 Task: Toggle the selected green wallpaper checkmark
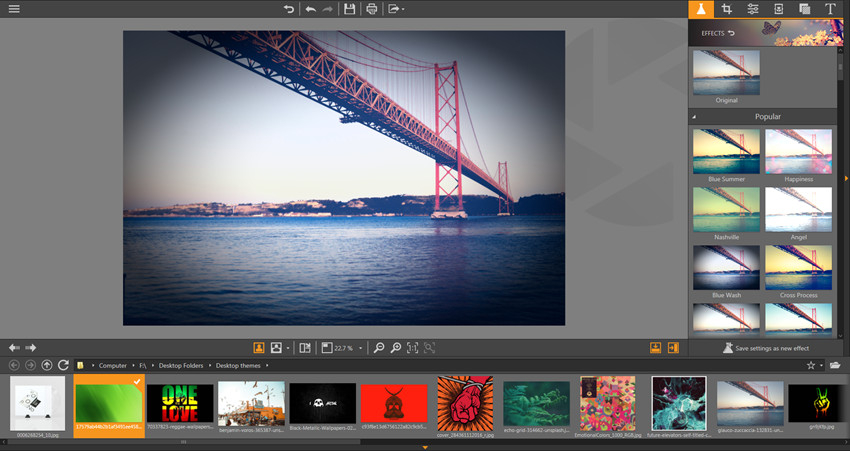137,382
